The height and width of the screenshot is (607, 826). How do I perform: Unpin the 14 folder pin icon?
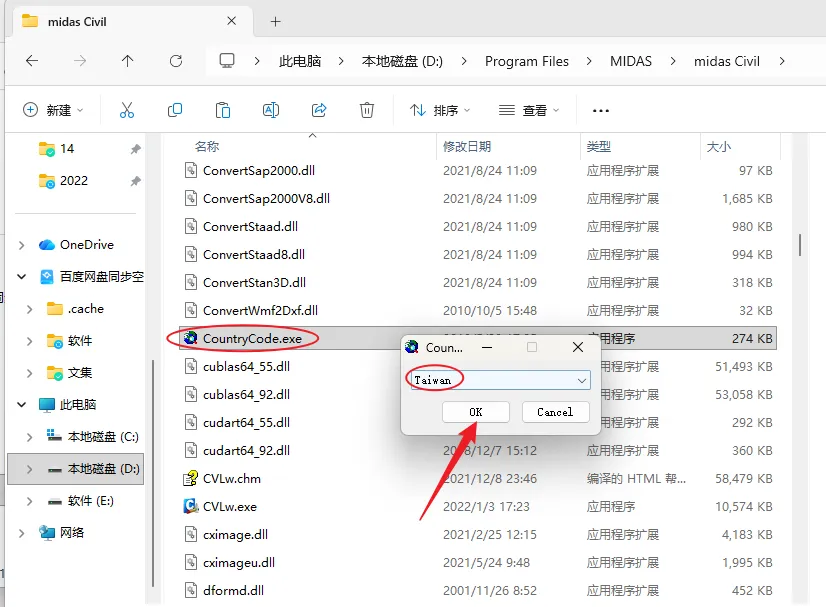135,149
